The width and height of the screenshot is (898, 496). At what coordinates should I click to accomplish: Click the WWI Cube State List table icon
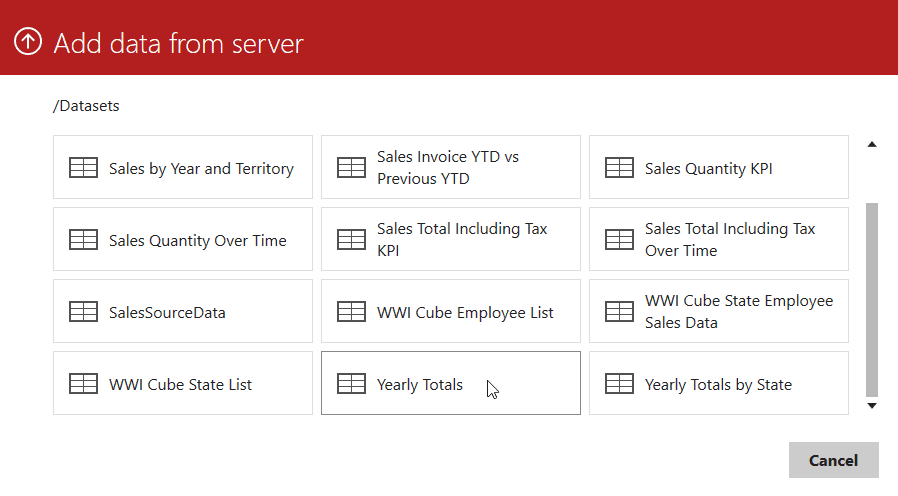(83, 384)
